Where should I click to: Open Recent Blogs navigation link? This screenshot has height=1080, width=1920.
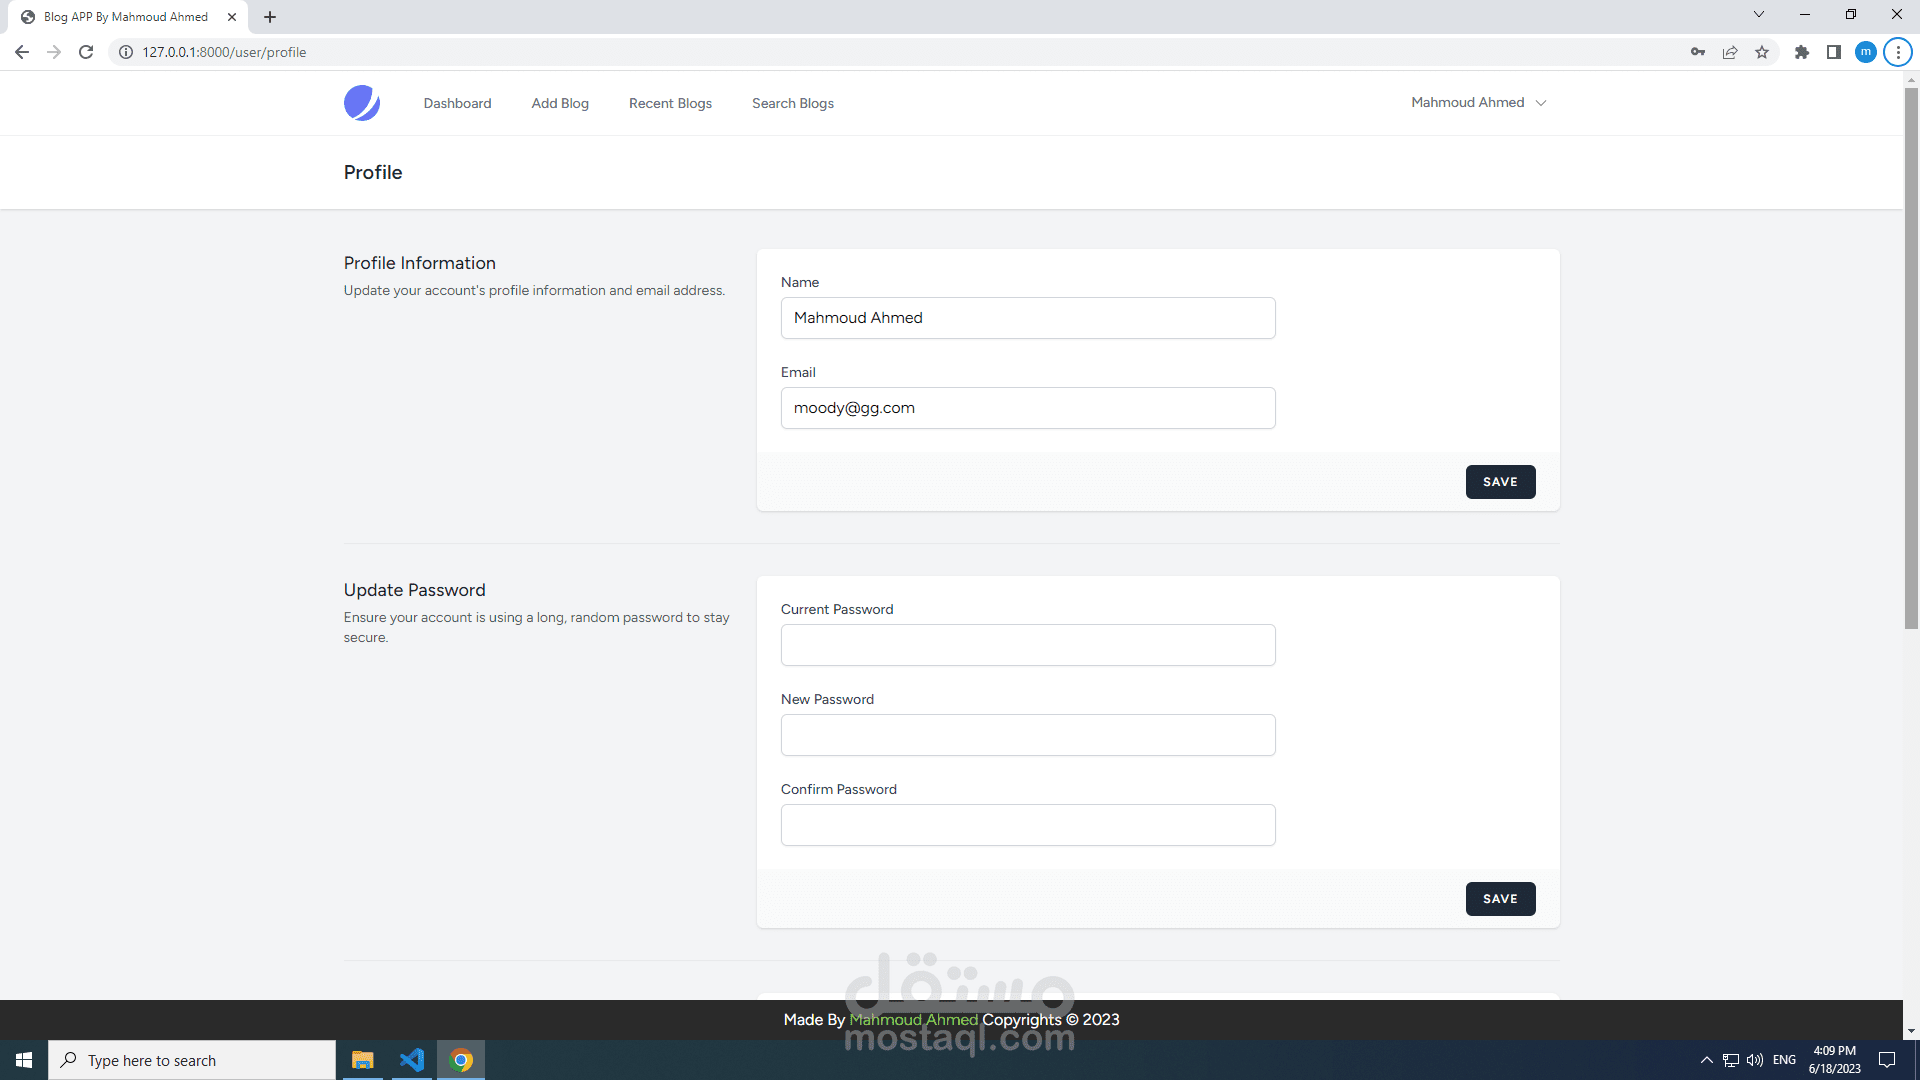click(x=670, y=103)
